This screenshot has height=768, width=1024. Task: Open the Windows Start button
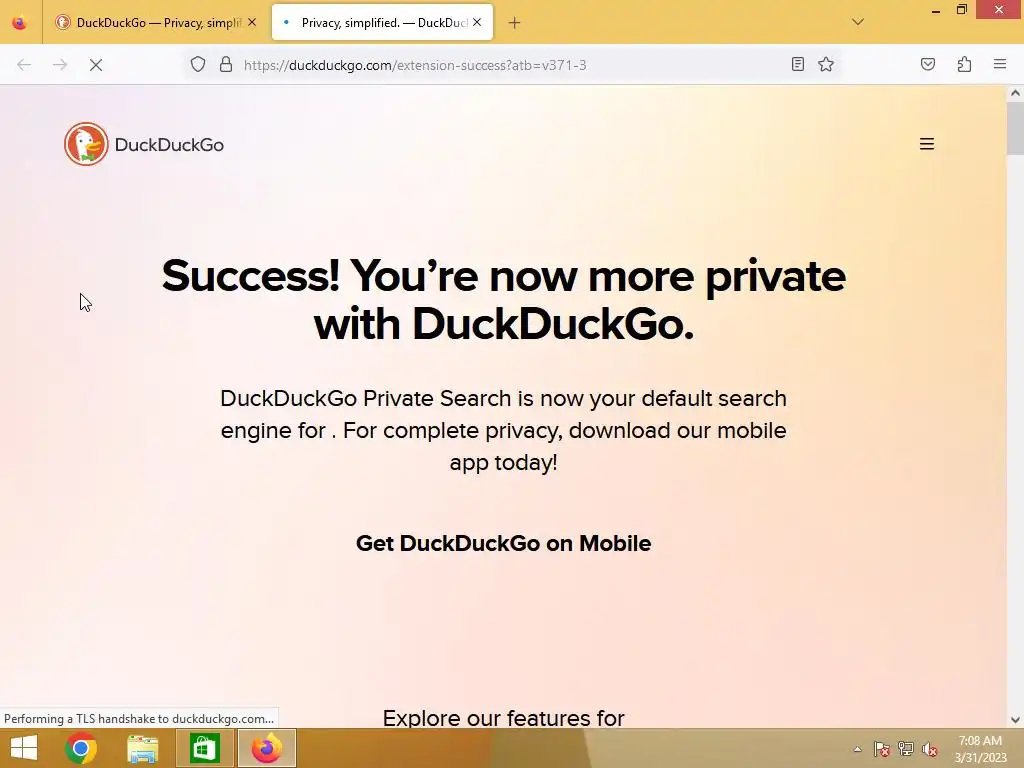coord(24,748)
